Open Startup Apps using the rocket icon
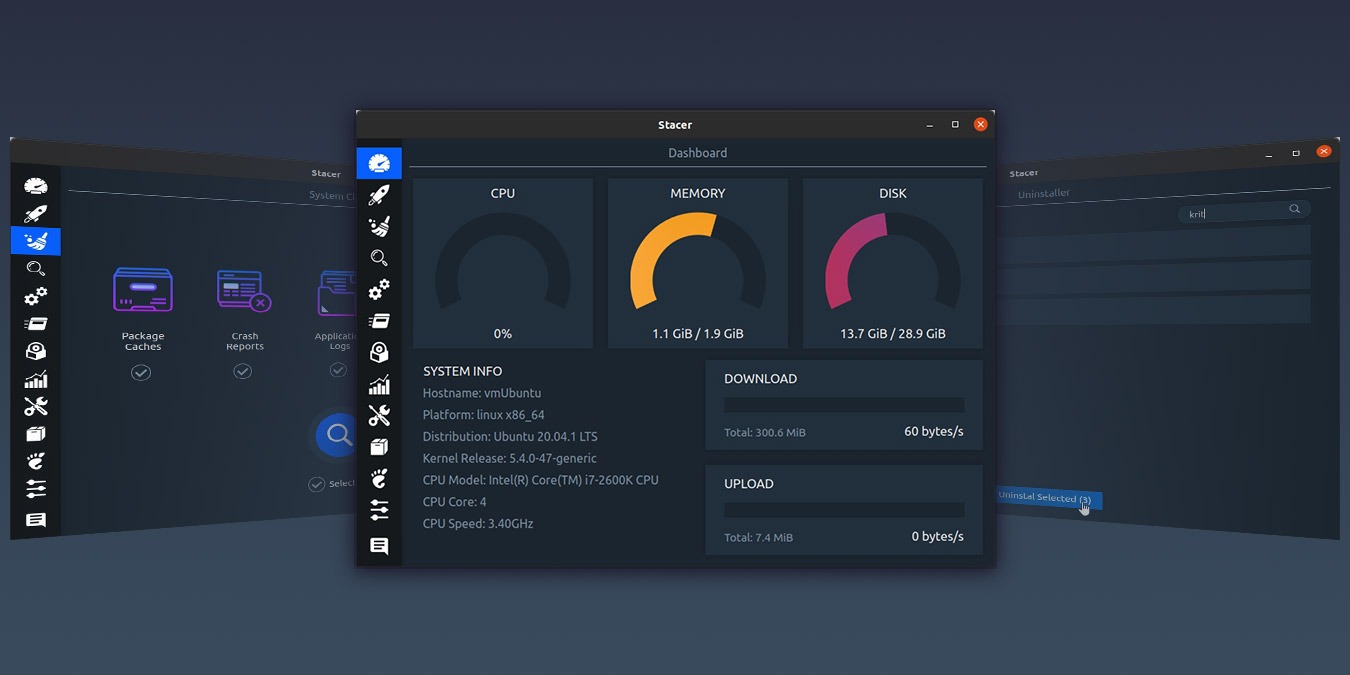 pyautogui.click(x=379, y=194)
